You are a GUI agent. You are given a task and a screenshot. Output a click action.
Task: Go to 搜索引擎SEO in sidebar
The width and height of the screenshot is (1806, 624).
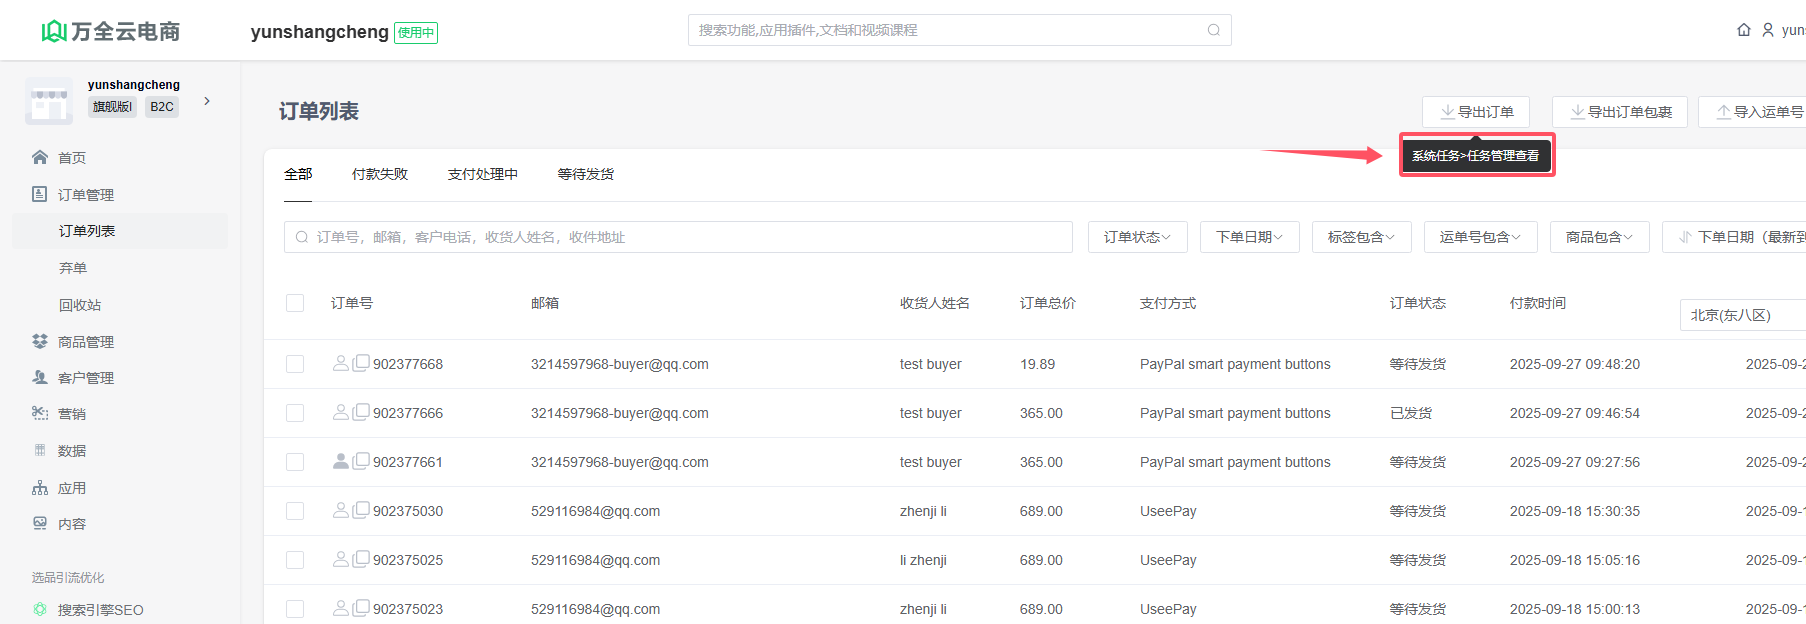click(x=100, y=610)
